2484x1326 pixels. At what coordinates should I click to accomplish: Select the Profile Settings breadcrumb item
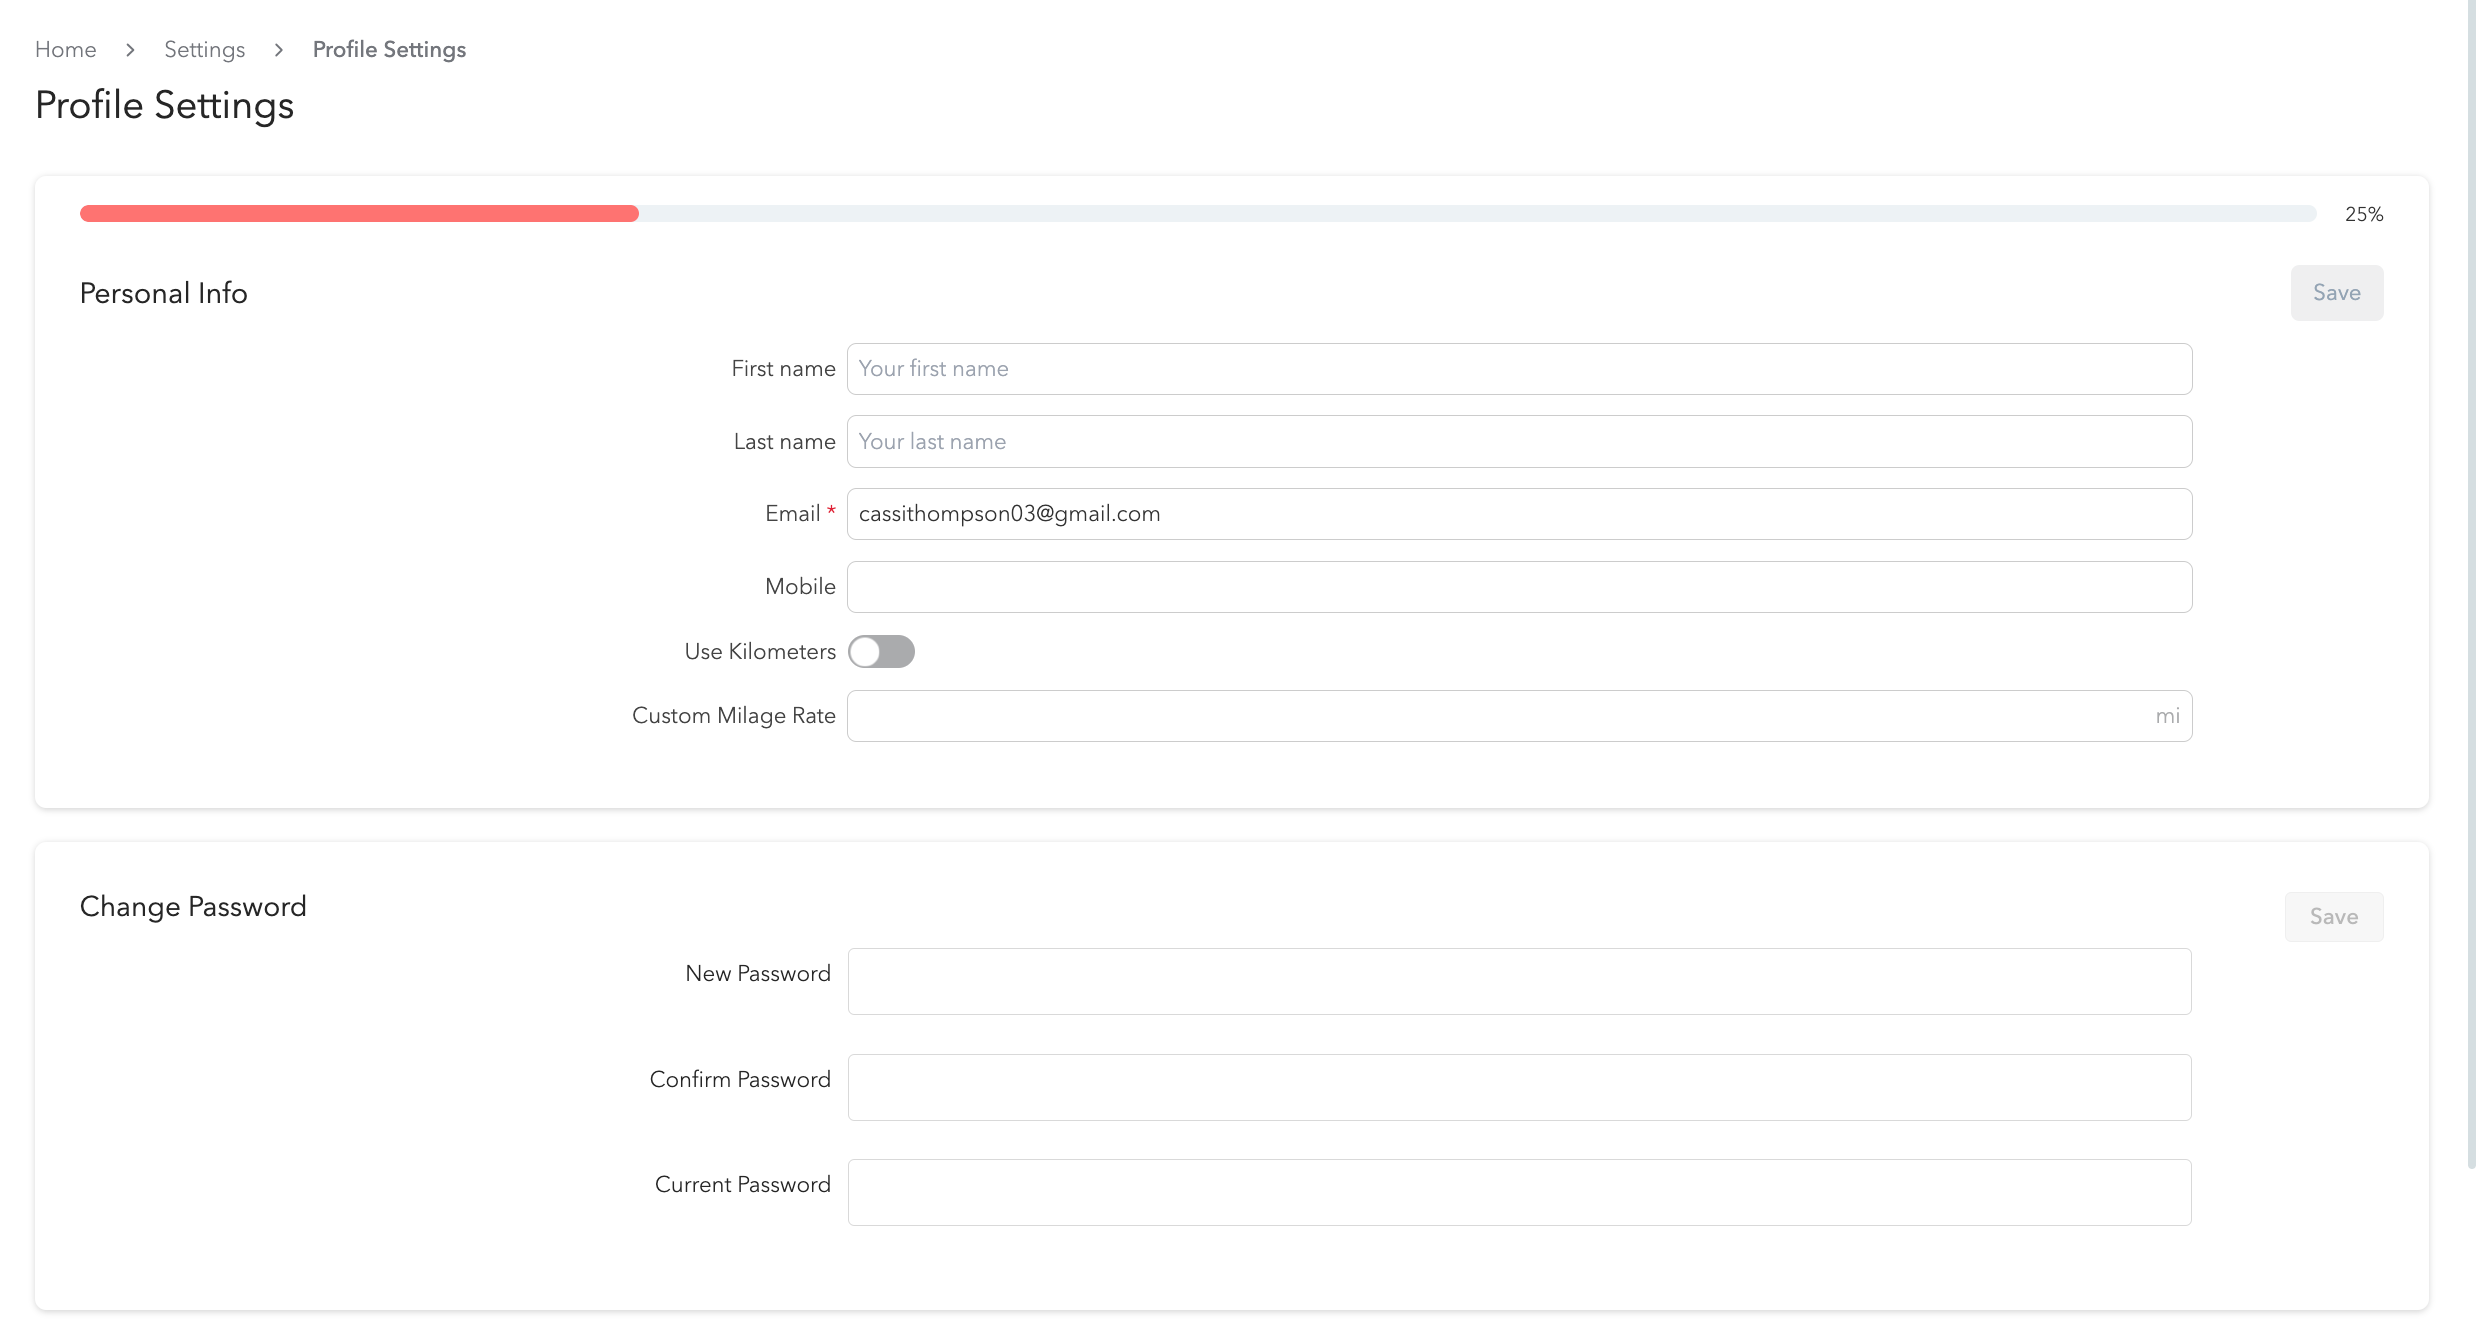pyautogui.click(x=389, y=49)
